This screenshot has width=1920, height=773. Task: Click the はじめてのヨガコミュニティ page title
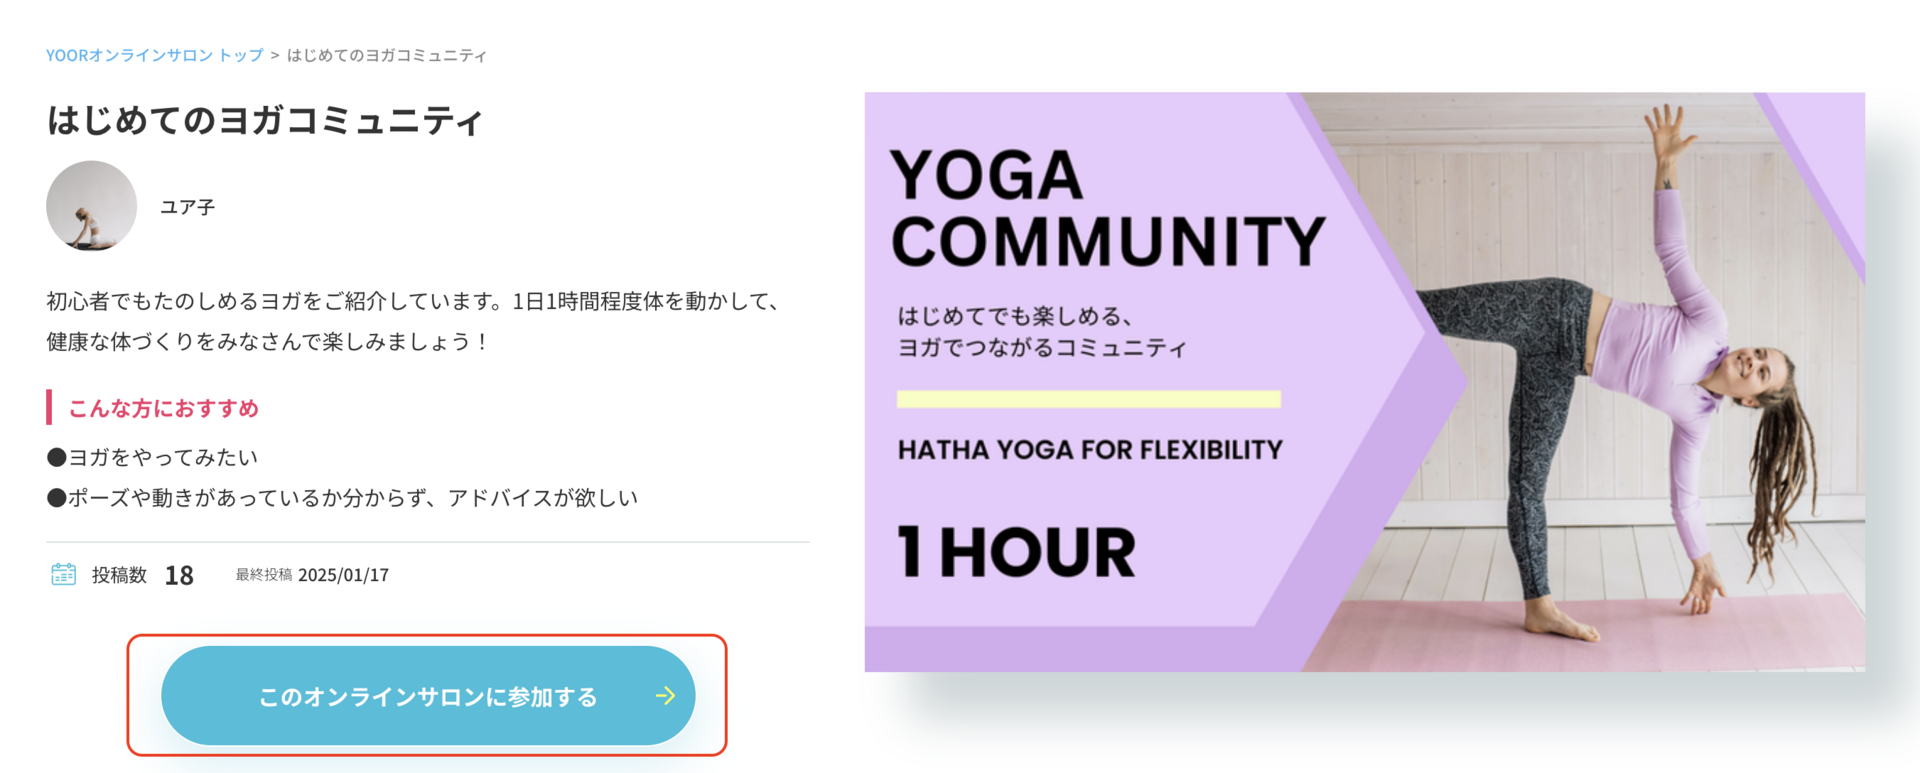point(265,121)
